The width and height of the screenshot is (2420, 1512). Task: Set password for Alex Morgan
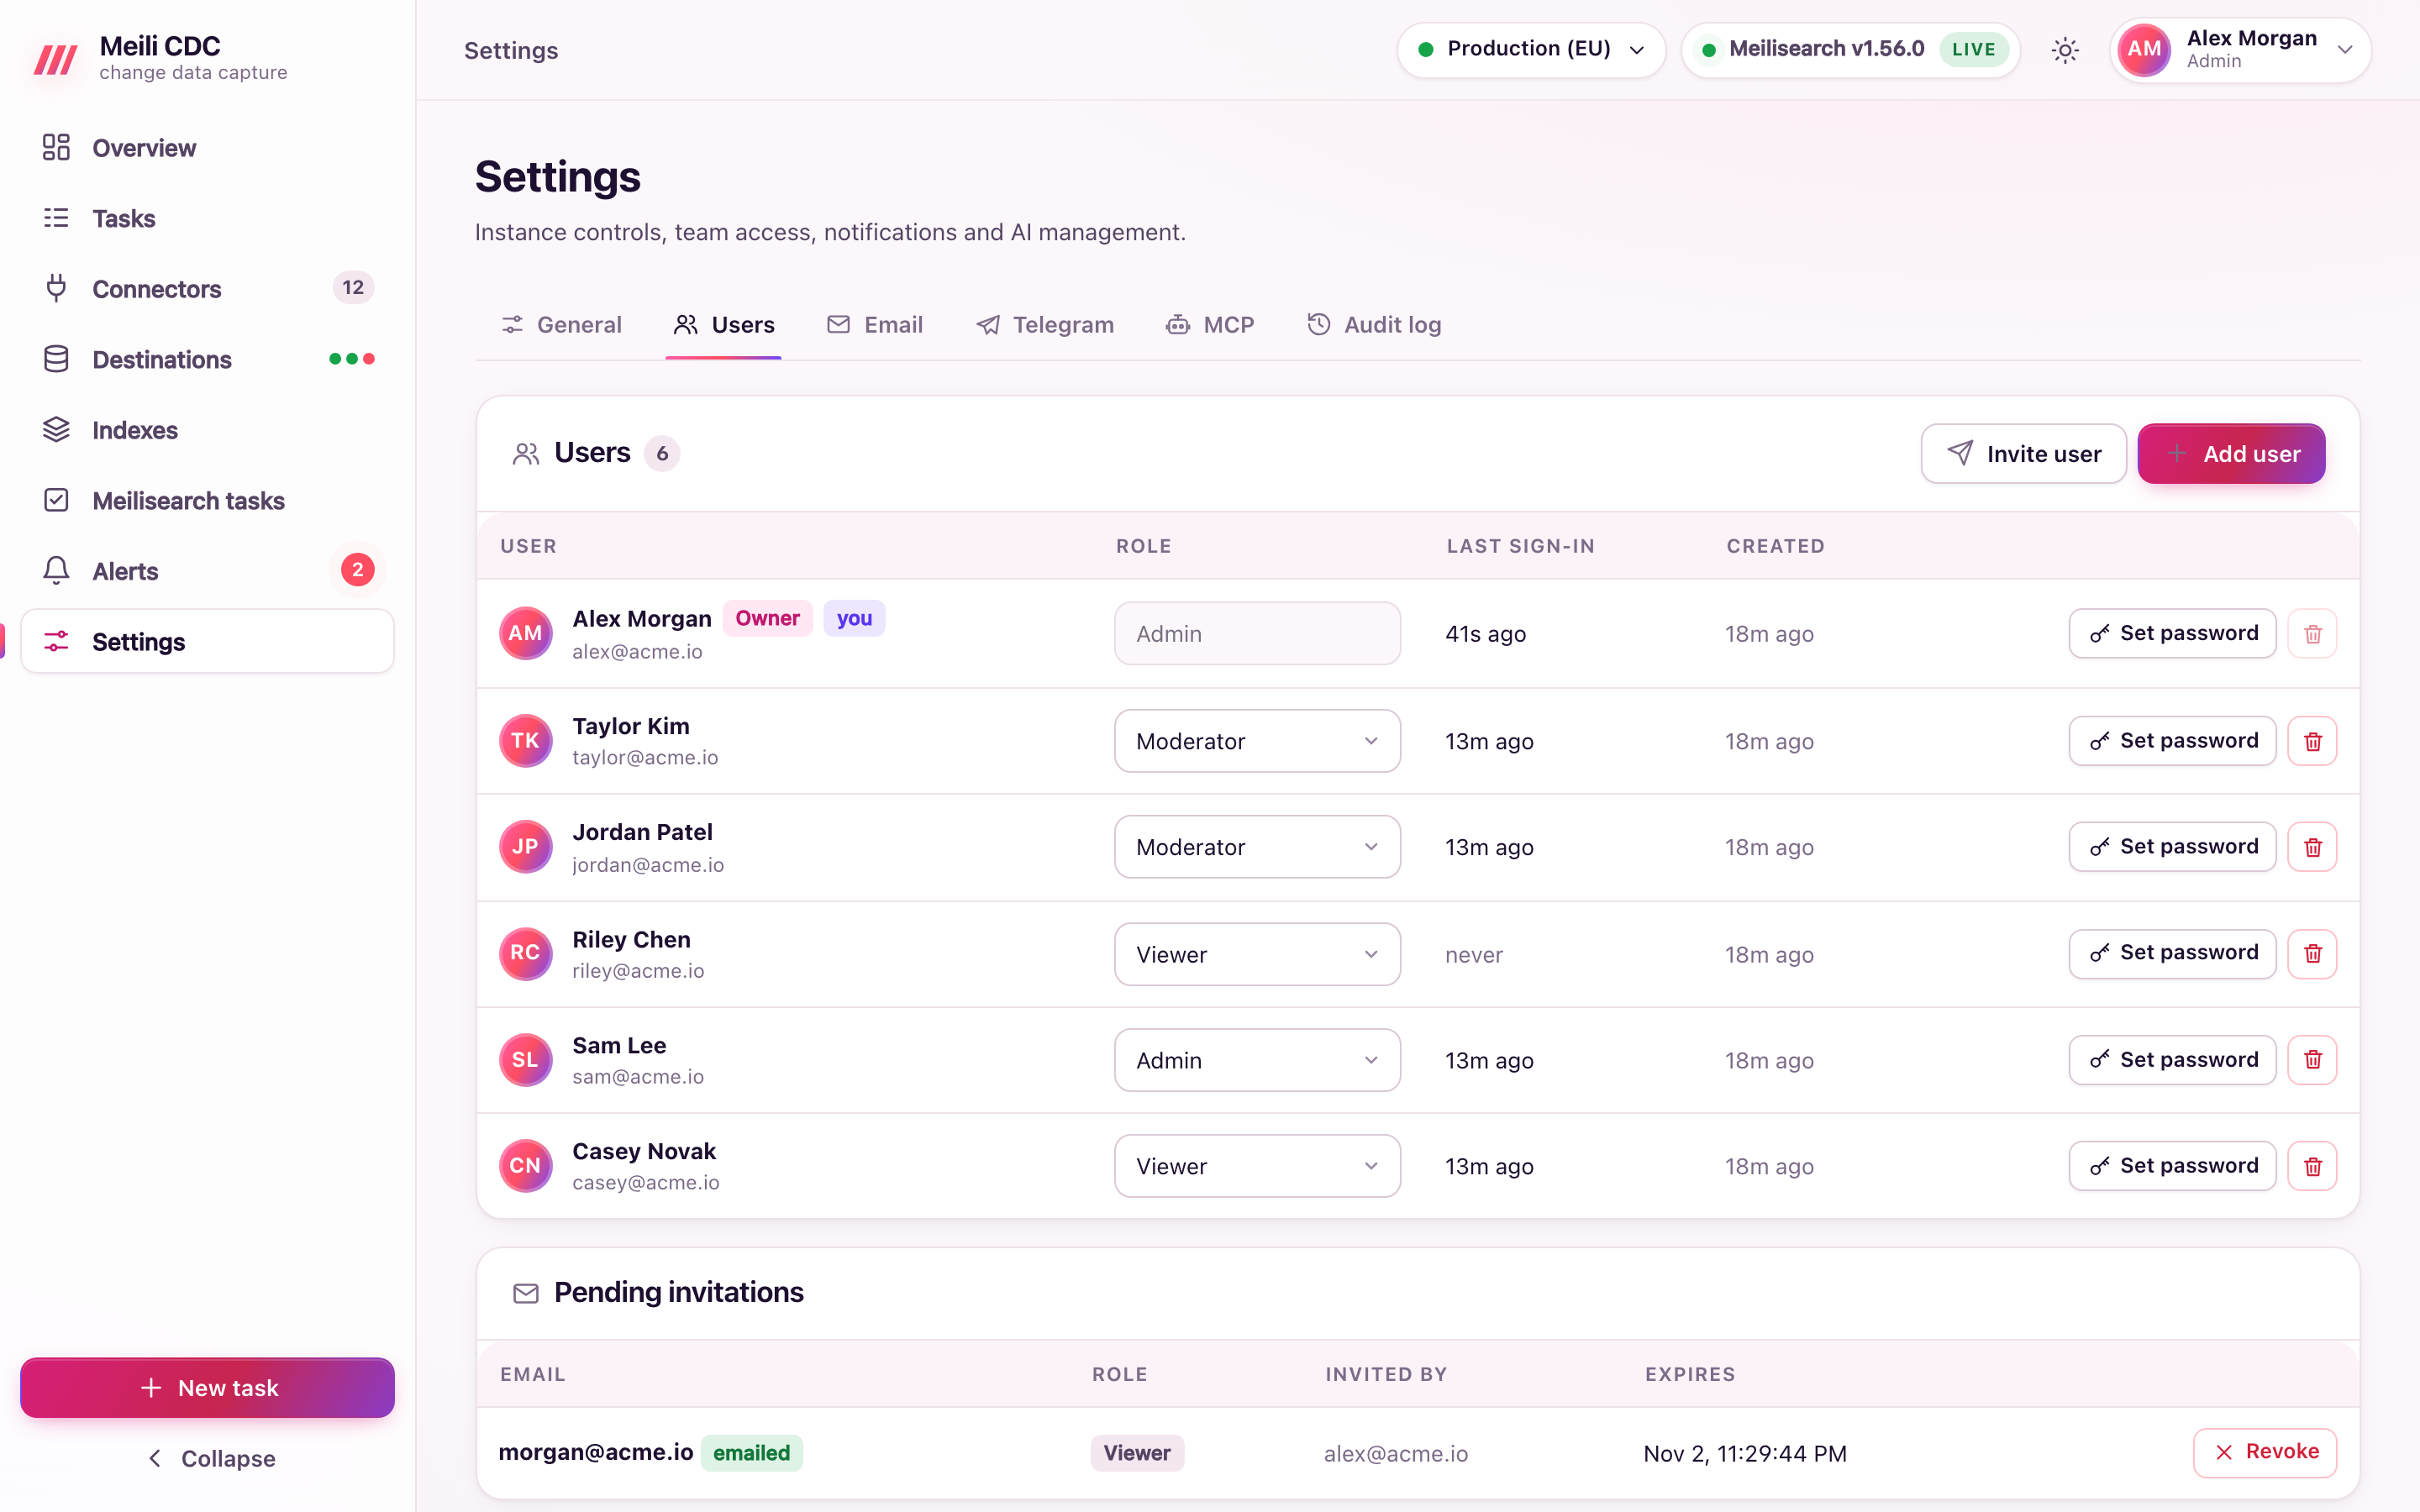tap(2172, 633)
